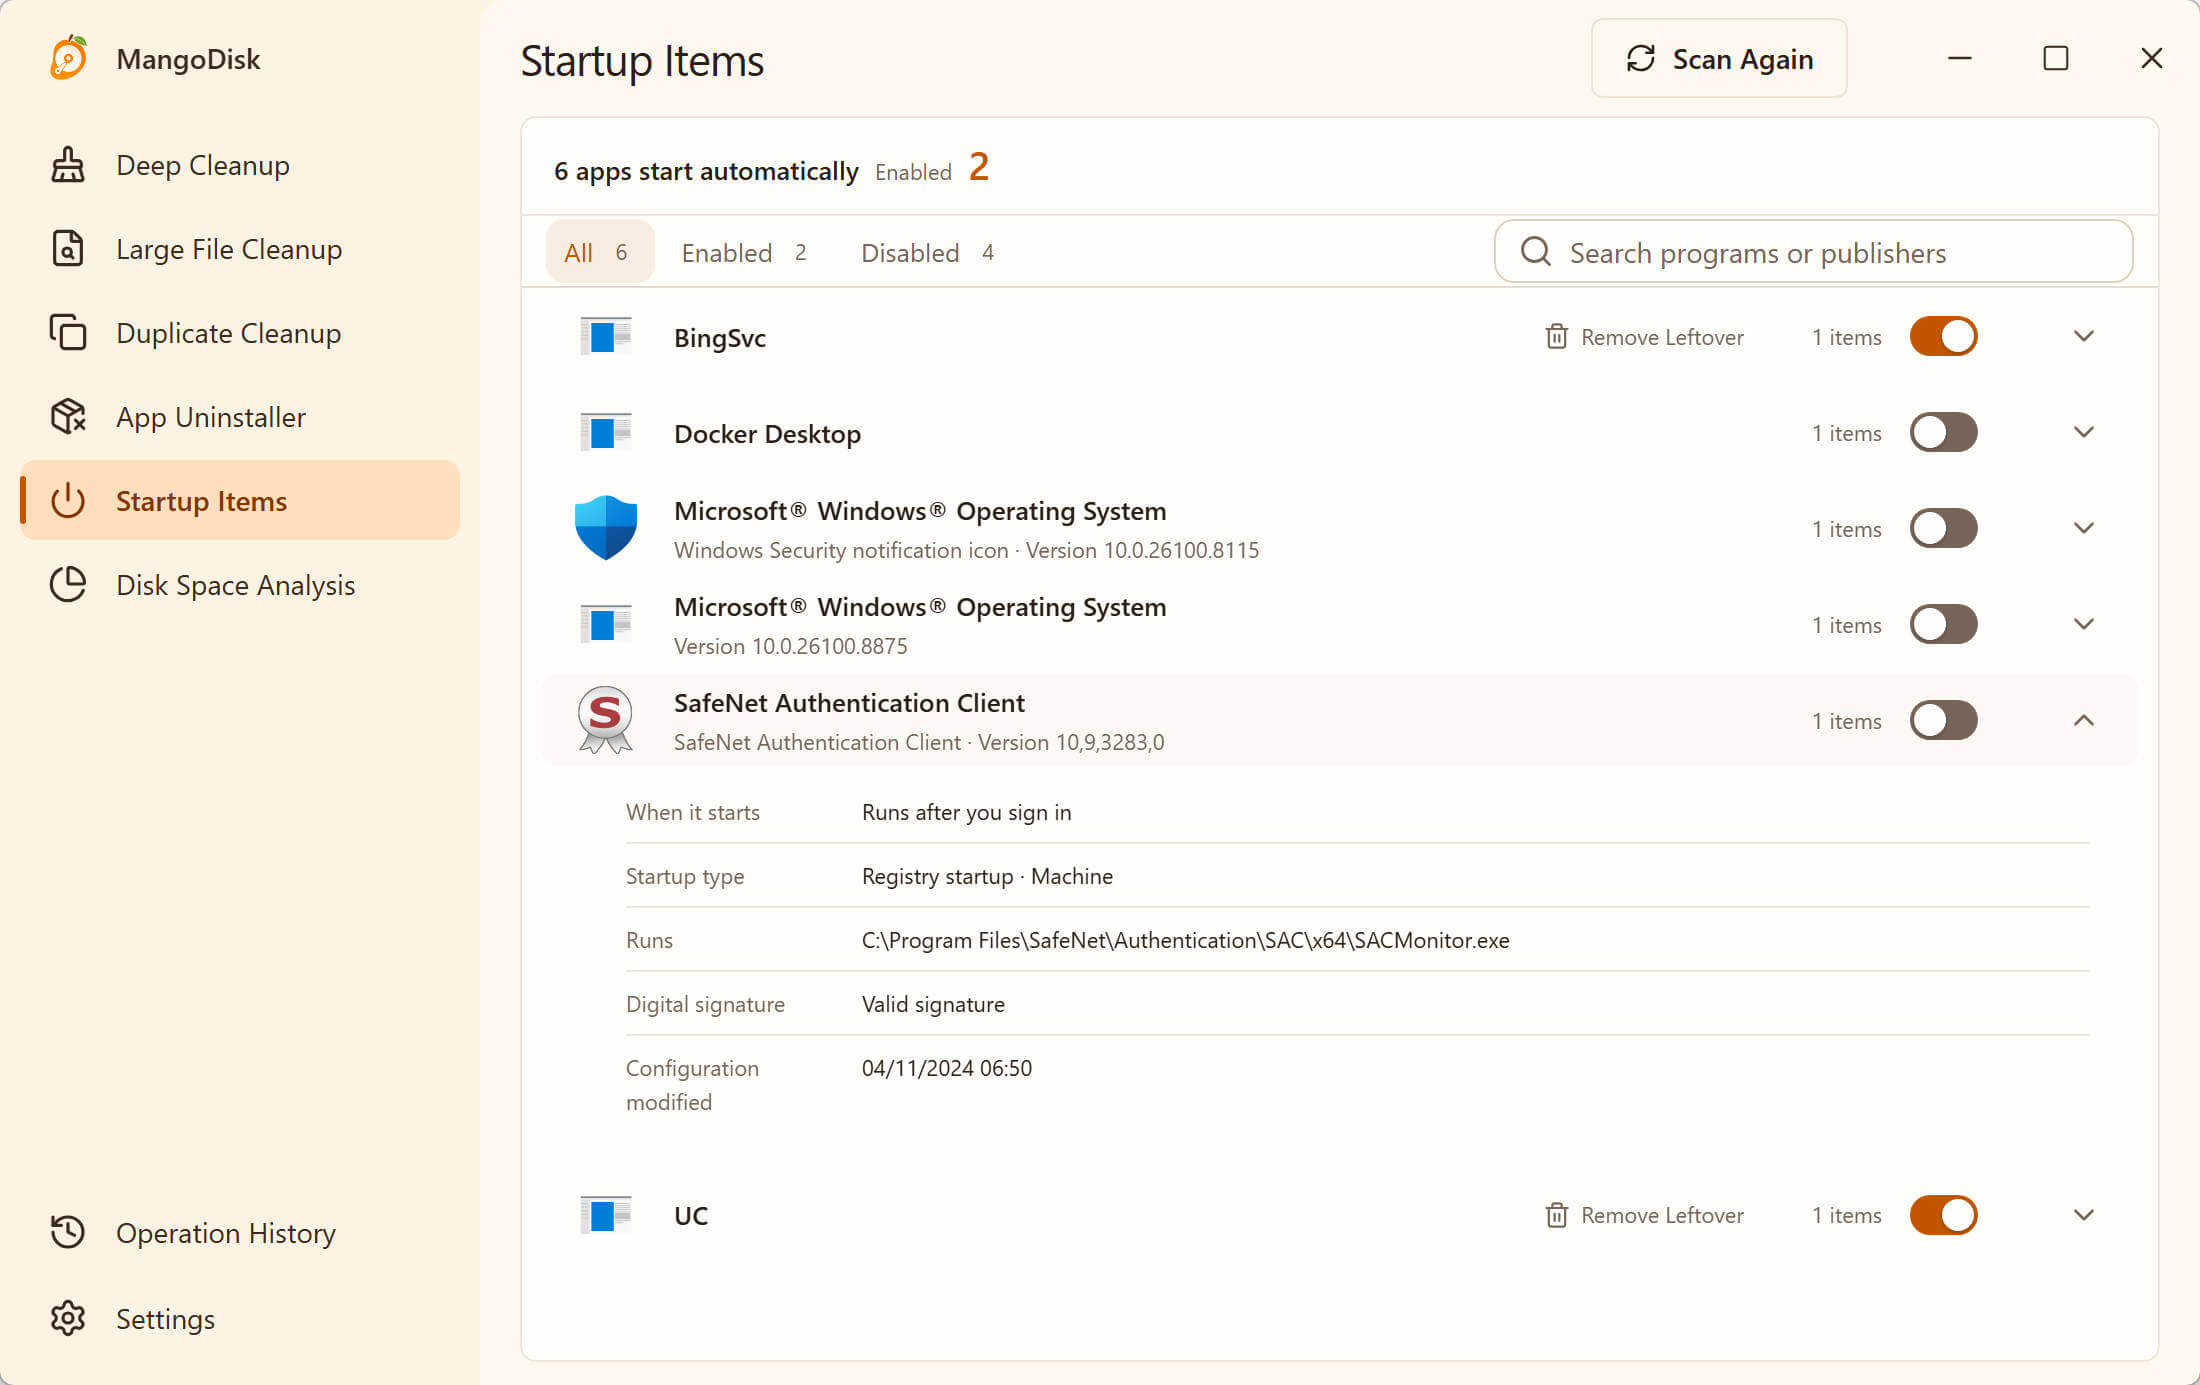Expand the Docker Desktop row details
2200x1385 pixels.
pos(2084,433)
